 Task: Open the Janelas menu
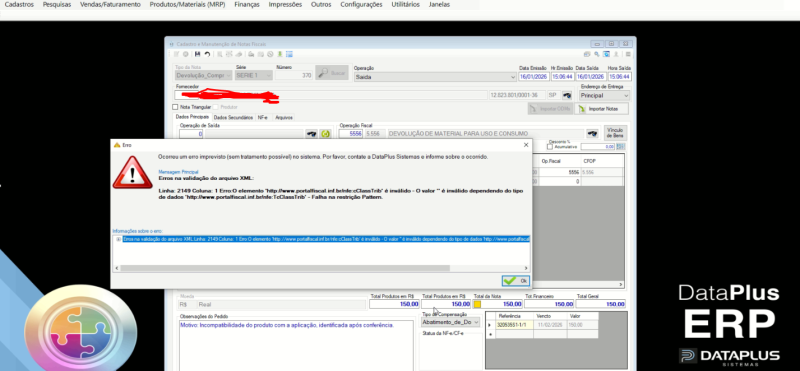[x=439, y=5]
